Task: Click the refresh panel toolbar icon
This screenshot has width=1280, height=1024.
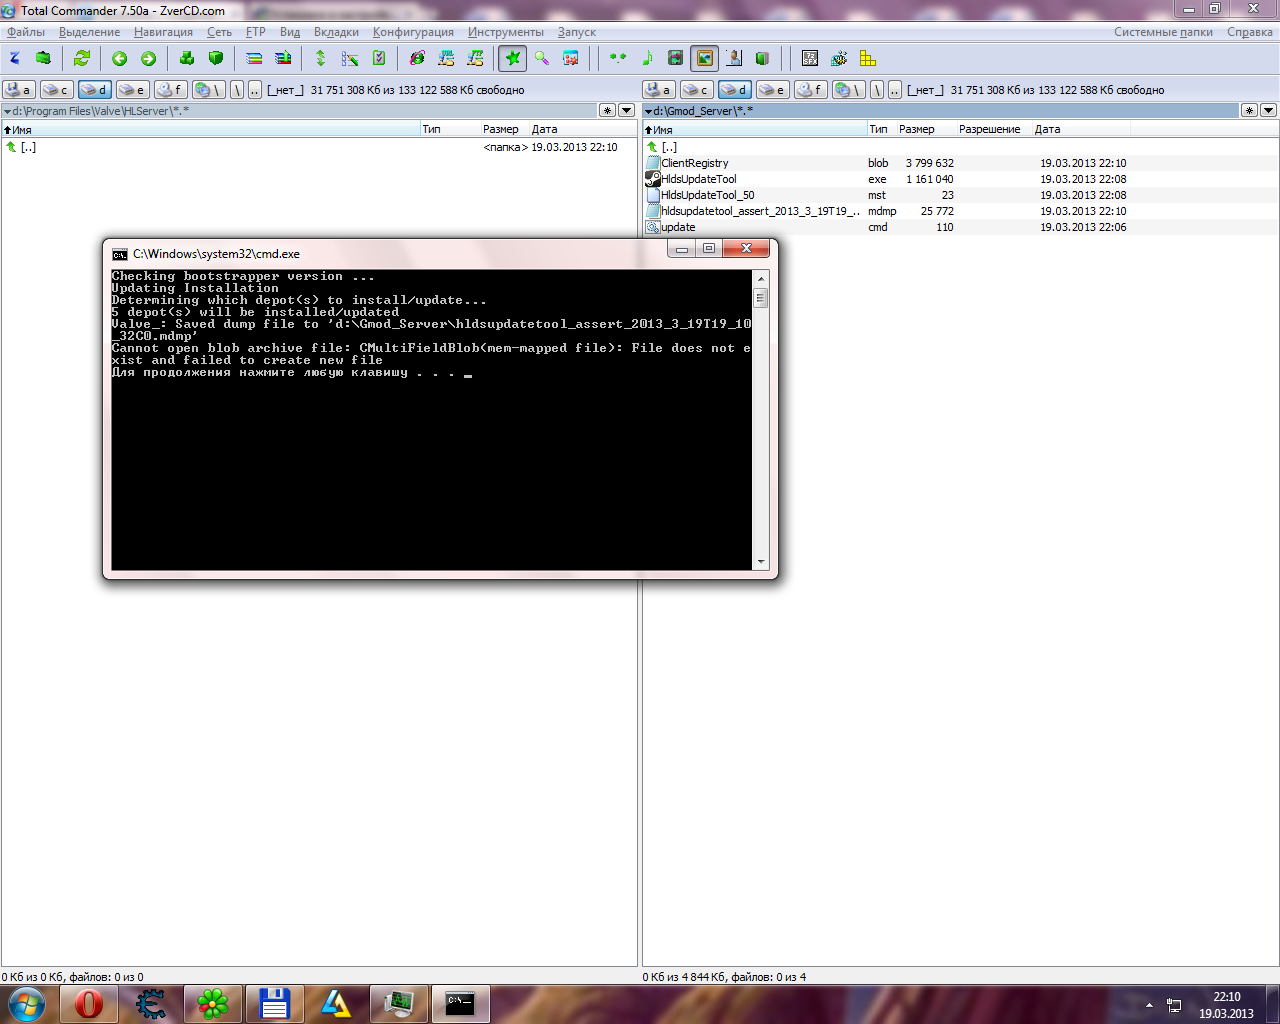Action: click(82, 58)
